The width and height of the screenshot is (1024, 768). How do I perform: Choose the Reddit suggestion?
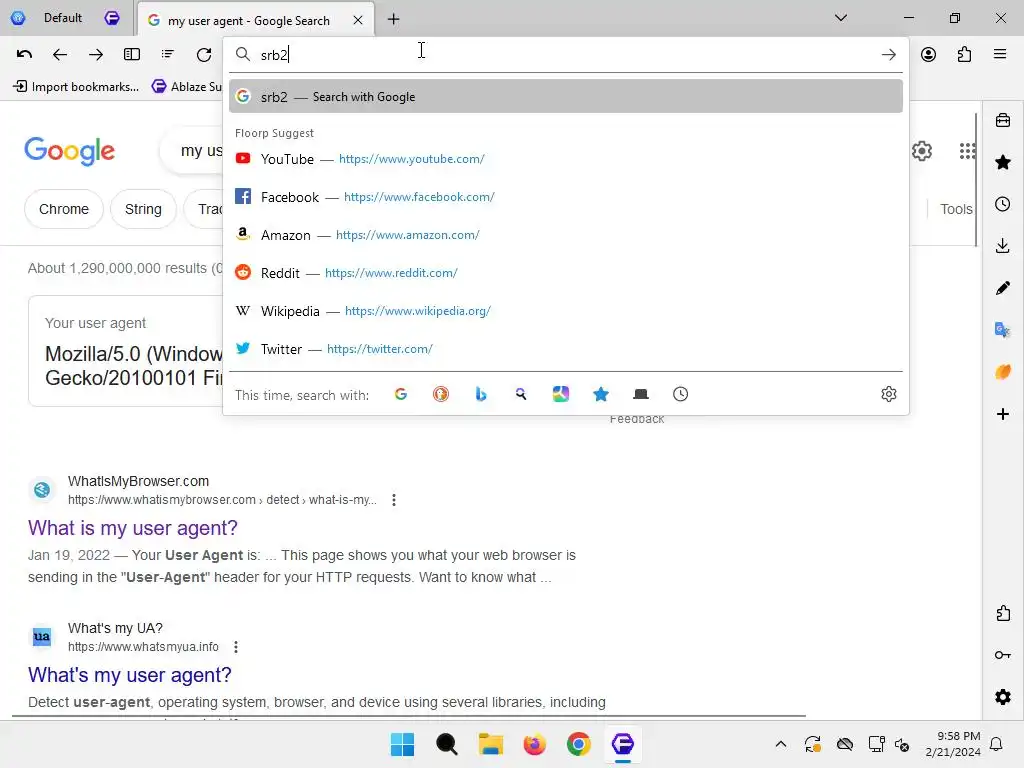tap(566, 272)
